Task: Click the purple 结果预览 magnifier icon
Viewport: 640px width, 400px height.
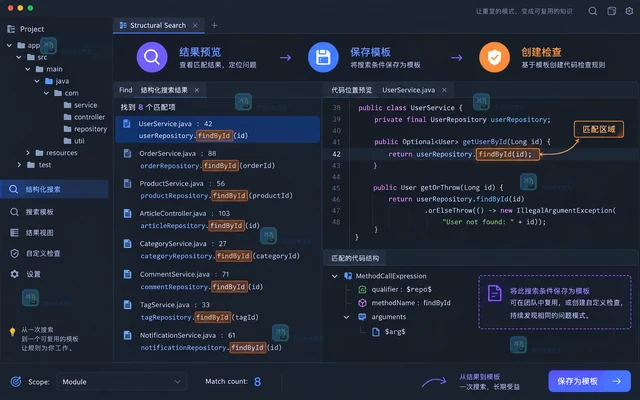Action: tap(152, 57)
